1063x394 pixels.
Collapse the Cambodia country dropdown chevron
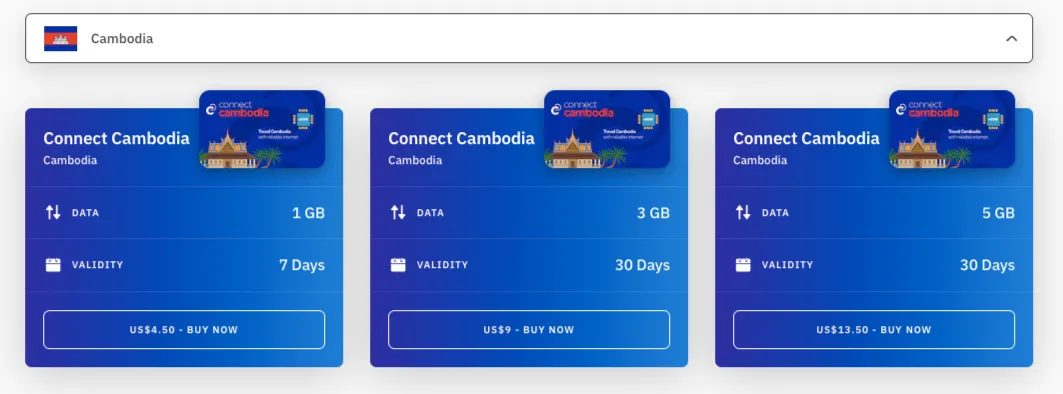(x=1011, y=39)
